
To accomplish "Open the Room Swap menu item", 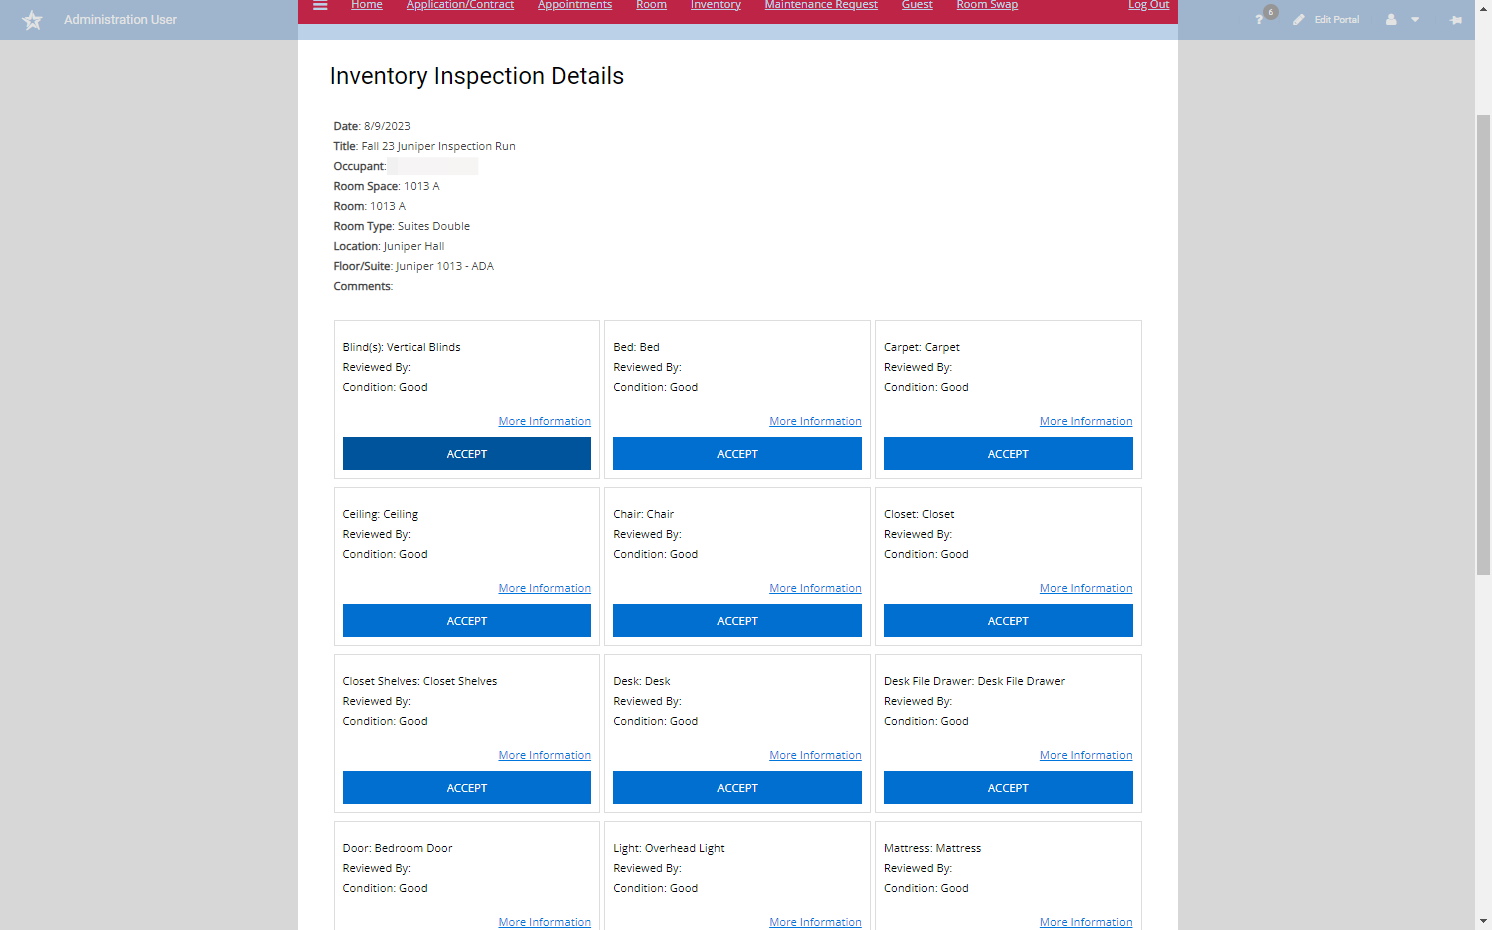I will click(x=987, y=5).
